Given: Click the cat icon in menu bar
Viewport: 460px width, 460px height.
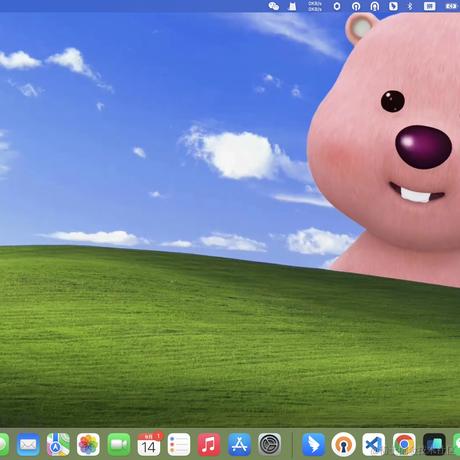Looking at the screenshot, I should pos(292,6).
